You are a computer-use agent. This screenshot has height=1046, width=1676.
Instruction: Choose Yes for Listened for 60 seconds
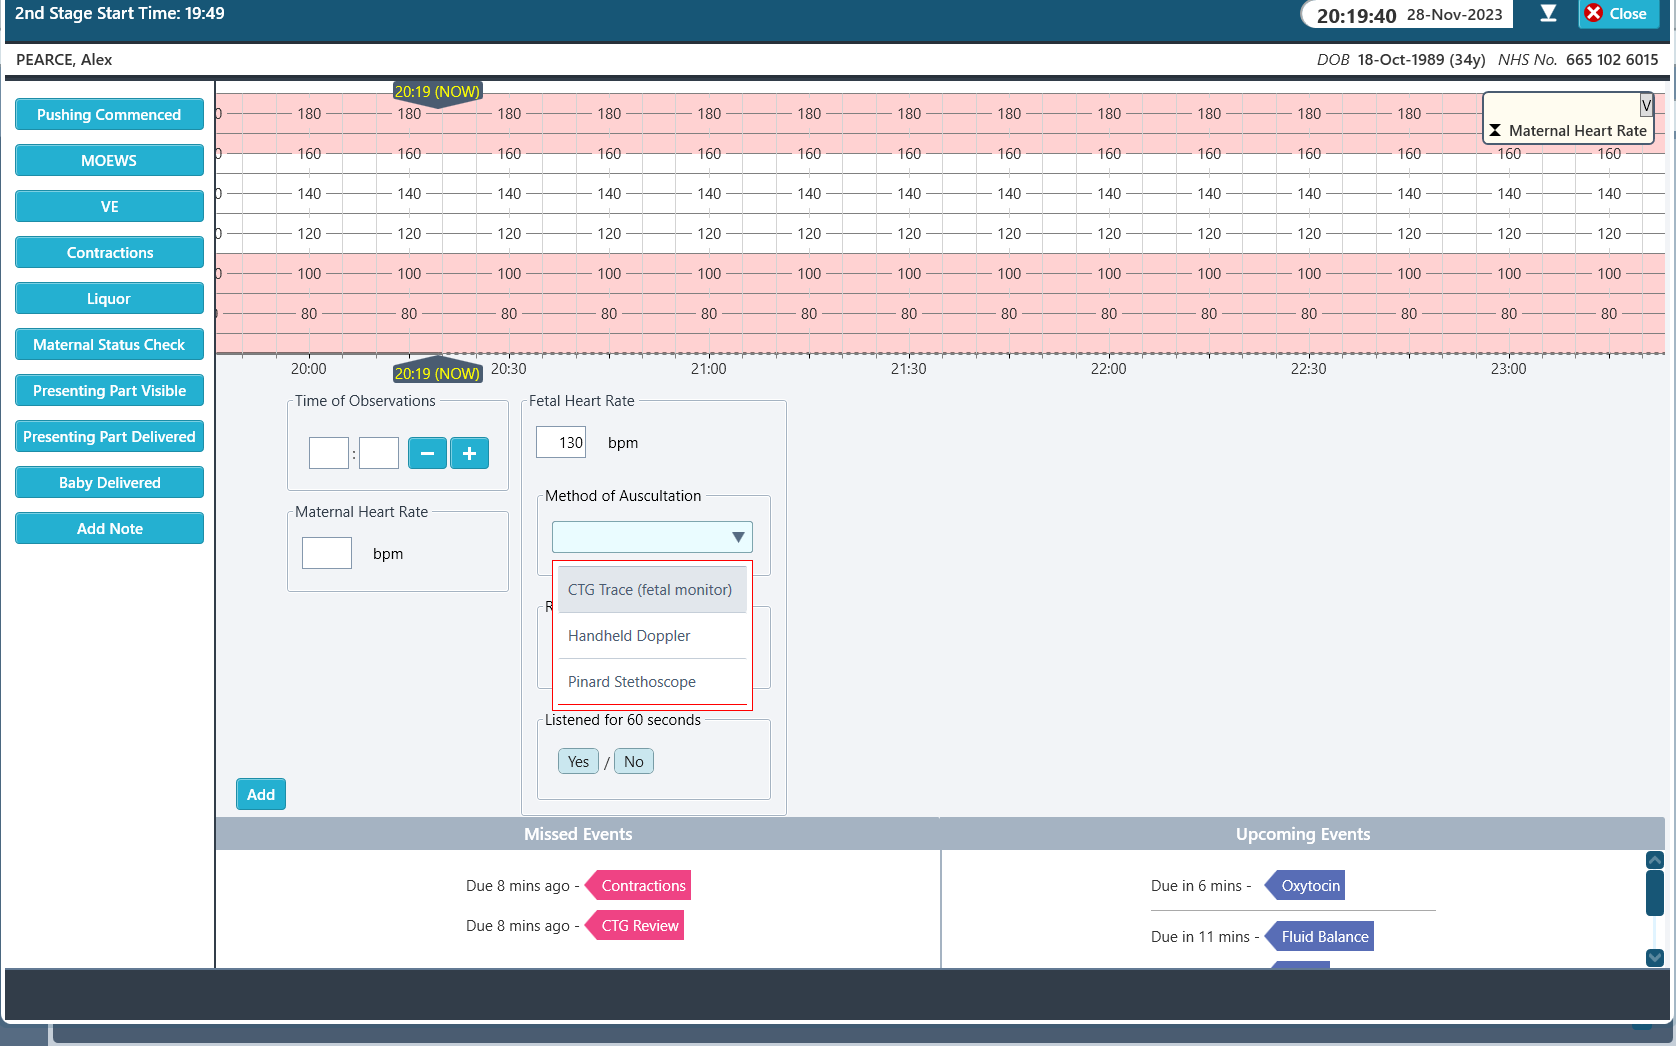578,761
